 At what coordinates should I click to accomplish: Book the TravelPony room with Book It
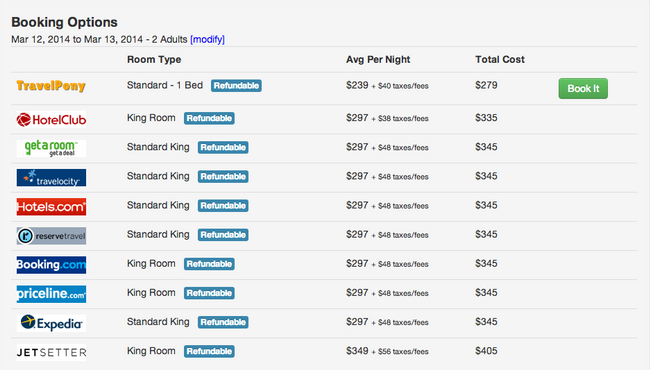(x=583, y=88)
